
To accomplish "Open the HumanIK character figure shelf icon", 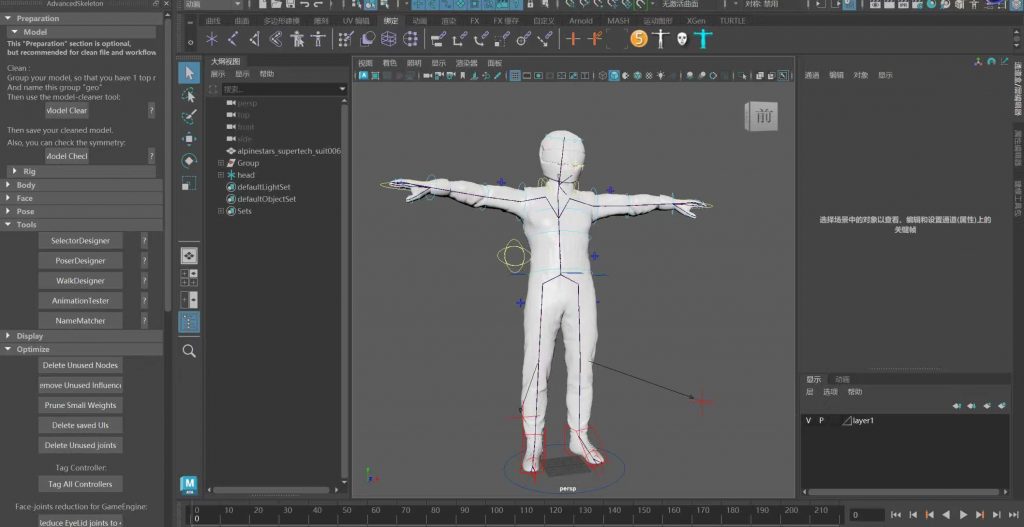I will (x=297, y=39).
